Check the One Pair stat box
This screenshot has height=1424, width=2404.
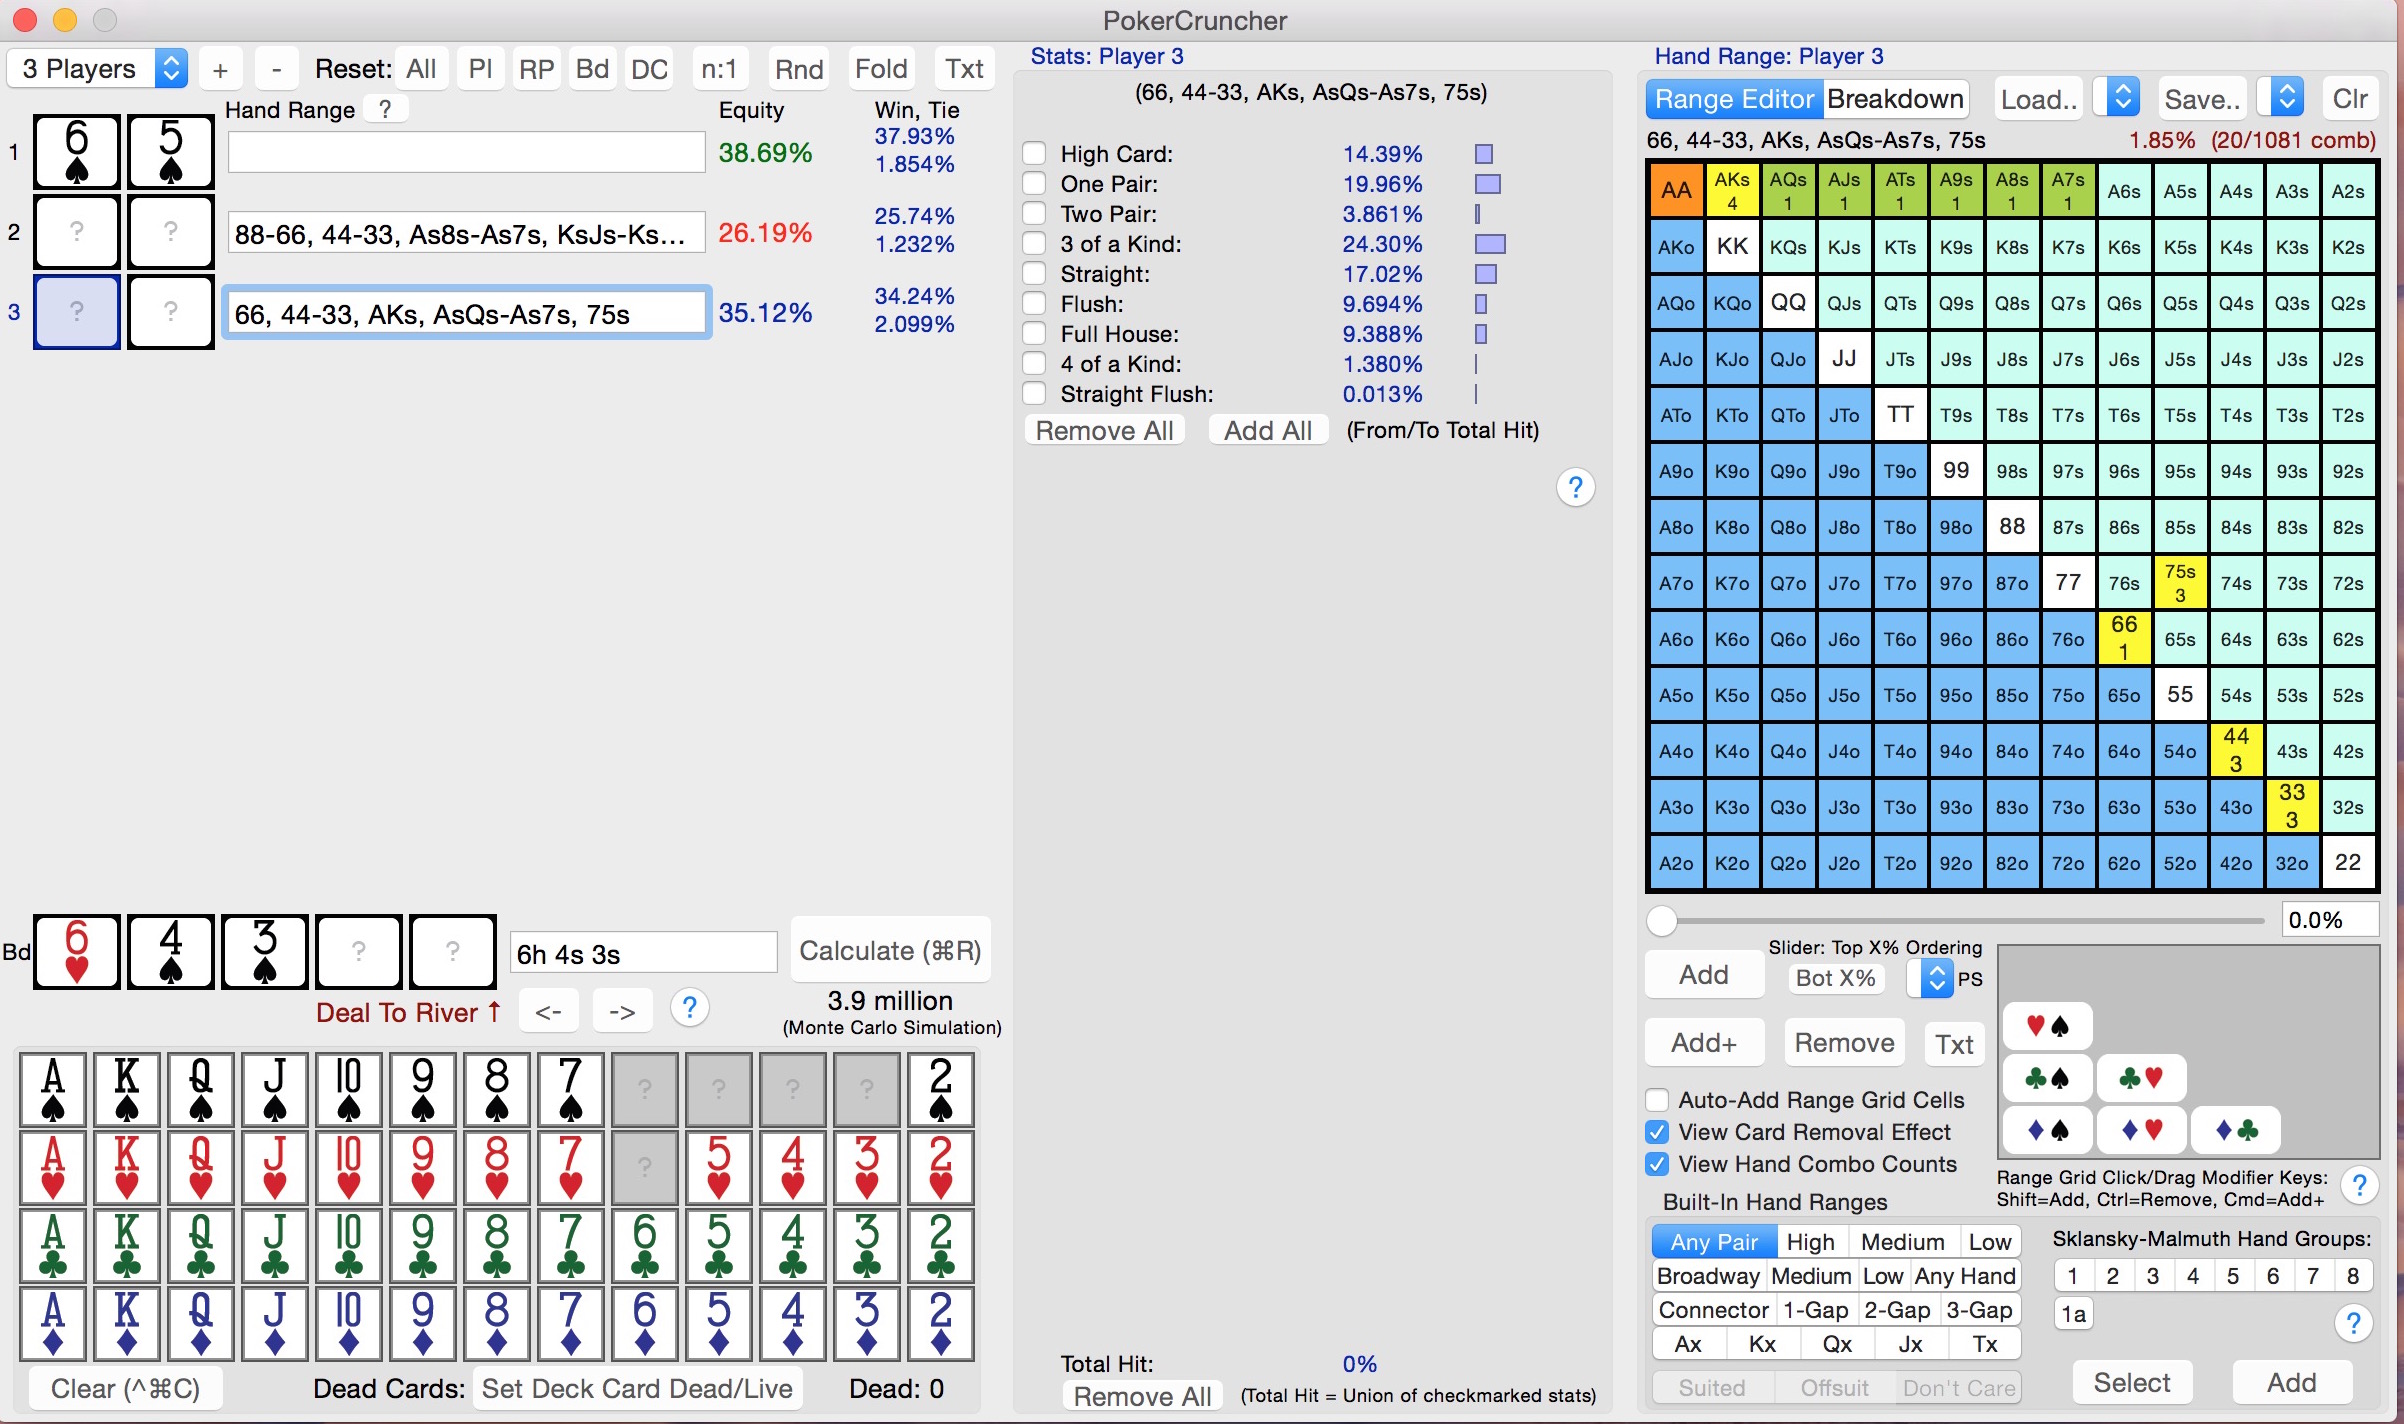click(1034, 183)
